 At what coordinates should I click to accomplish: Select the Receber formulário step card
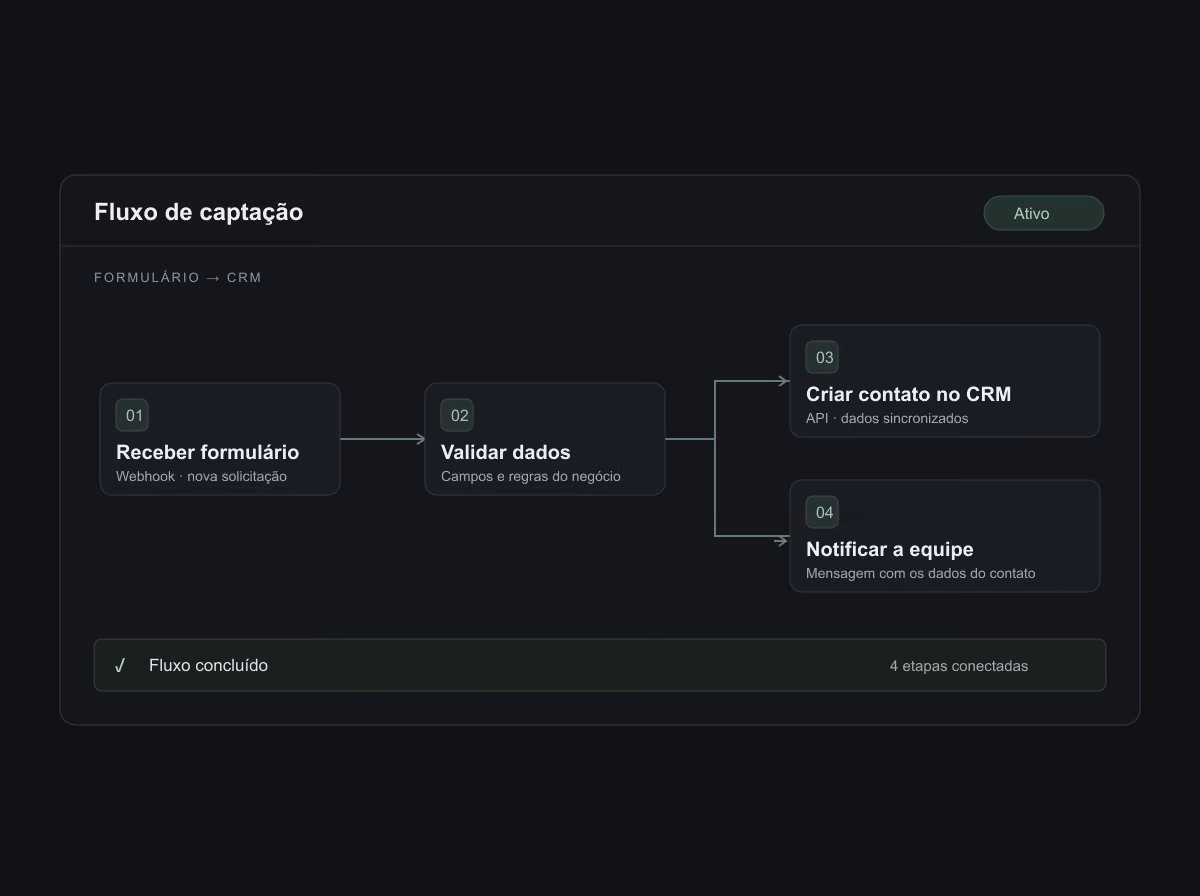(x=220, y=439)
